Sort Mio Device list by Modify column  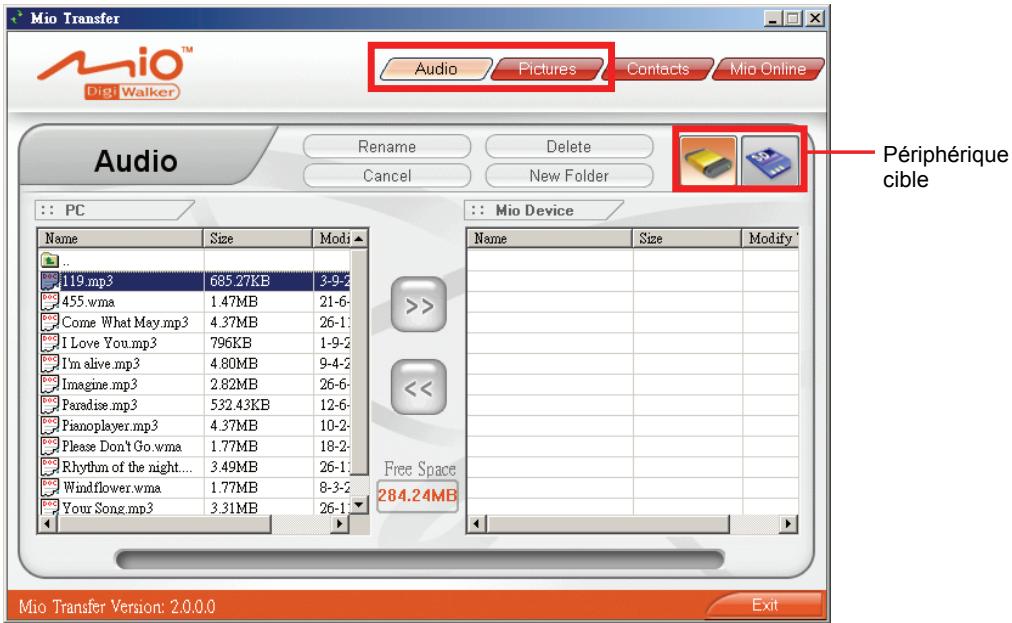[x=770, y=238]
